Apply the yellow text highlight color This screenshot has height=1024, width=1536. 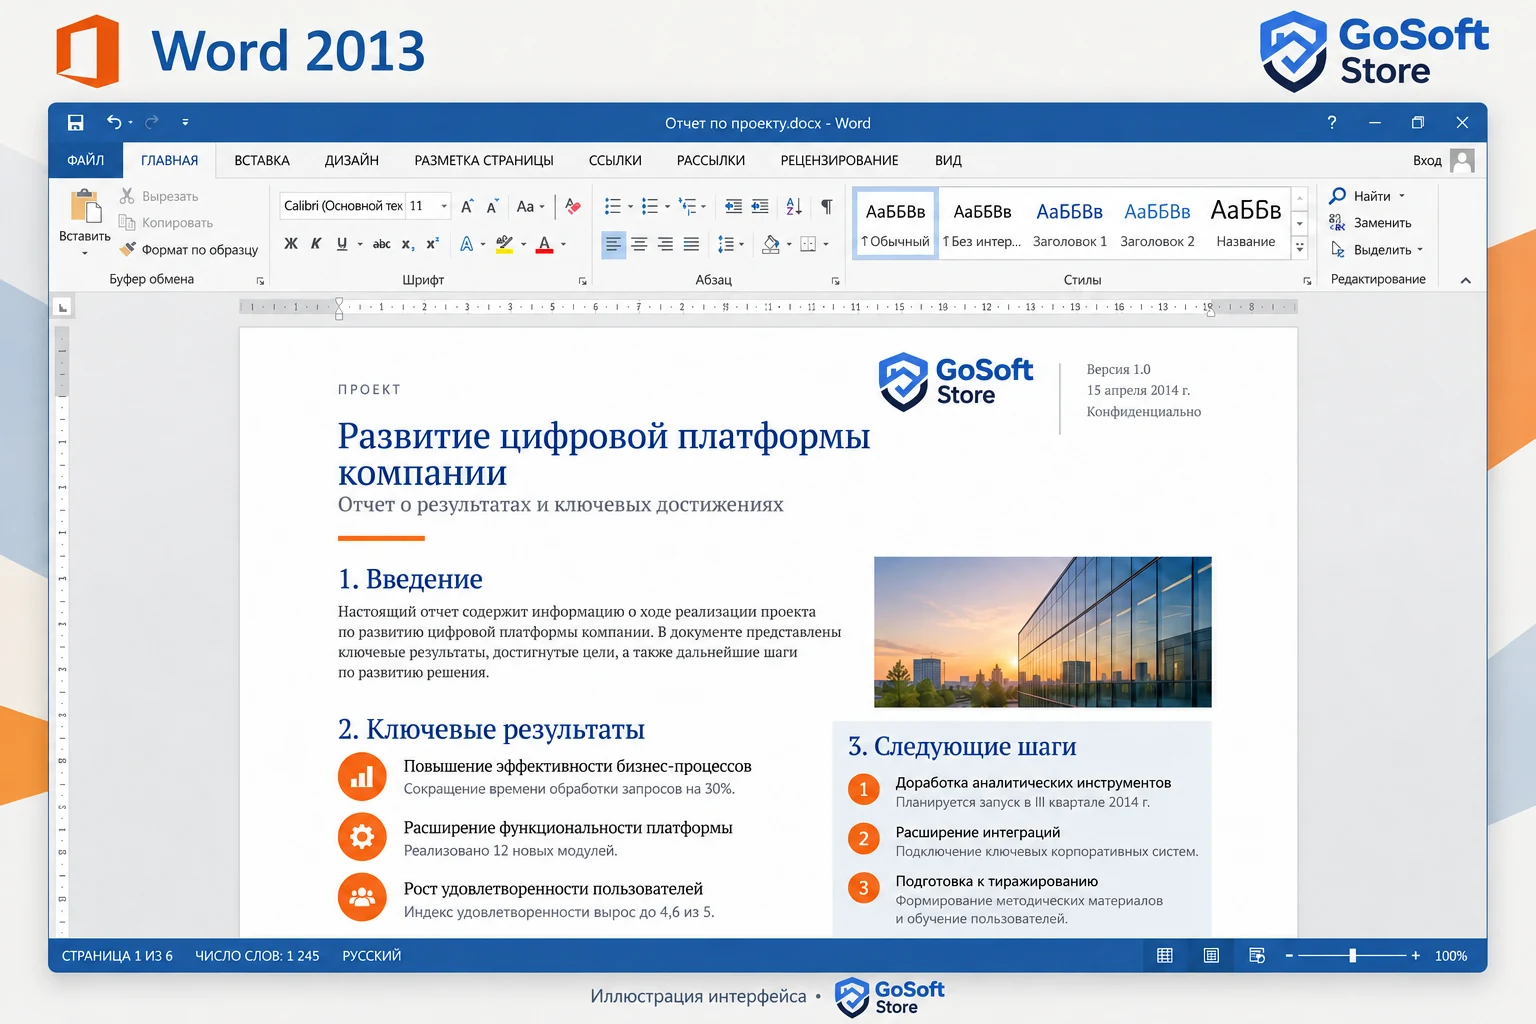pos(505,244)
